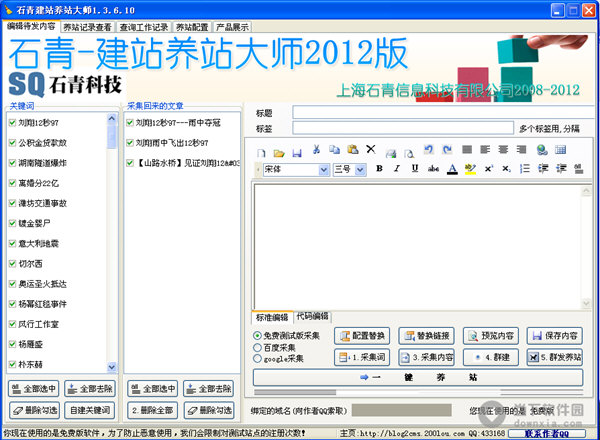The height and width of the screenshot is (440, 600).
Task: Redo the last edit
Action: (447, 150)
